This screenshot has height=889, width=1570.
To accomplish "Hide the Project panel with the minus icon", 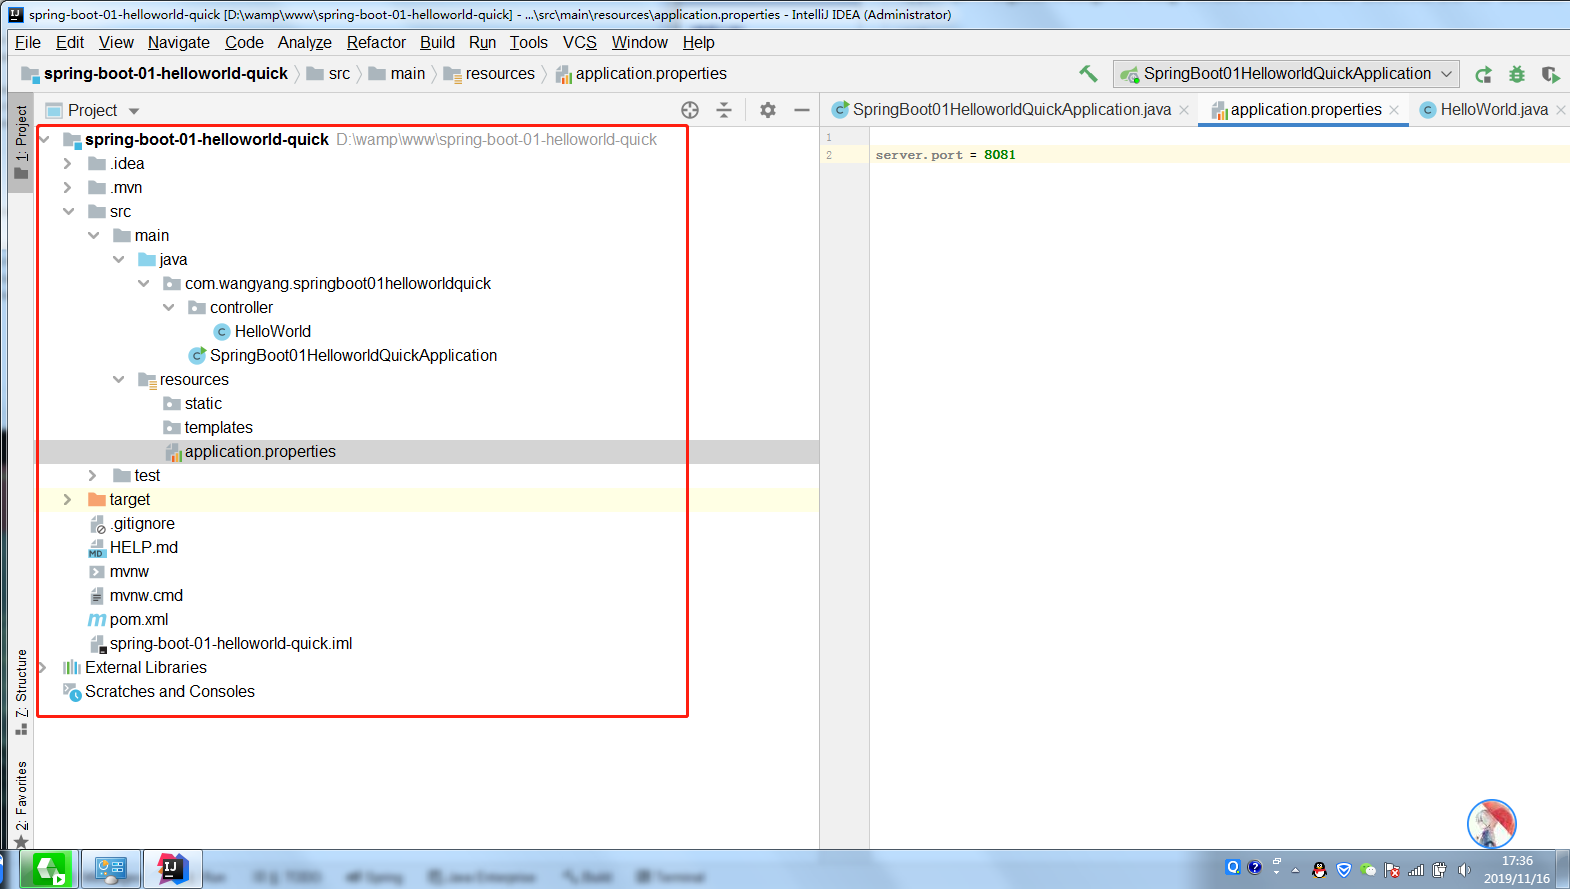I will tap(802, 110).
